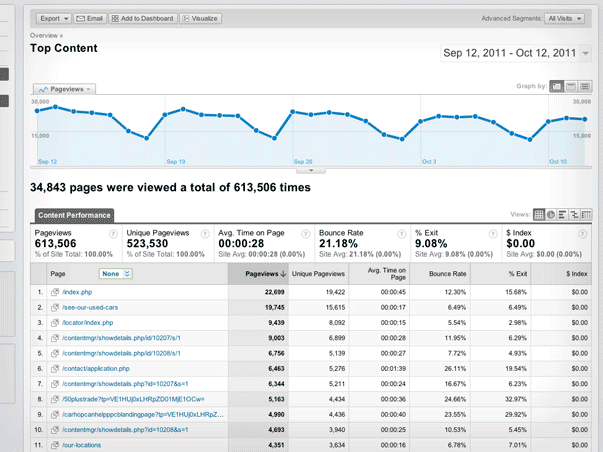Switch to performance bar view icon
Viewport: 603px width, 452px height.
pos(562,215)
